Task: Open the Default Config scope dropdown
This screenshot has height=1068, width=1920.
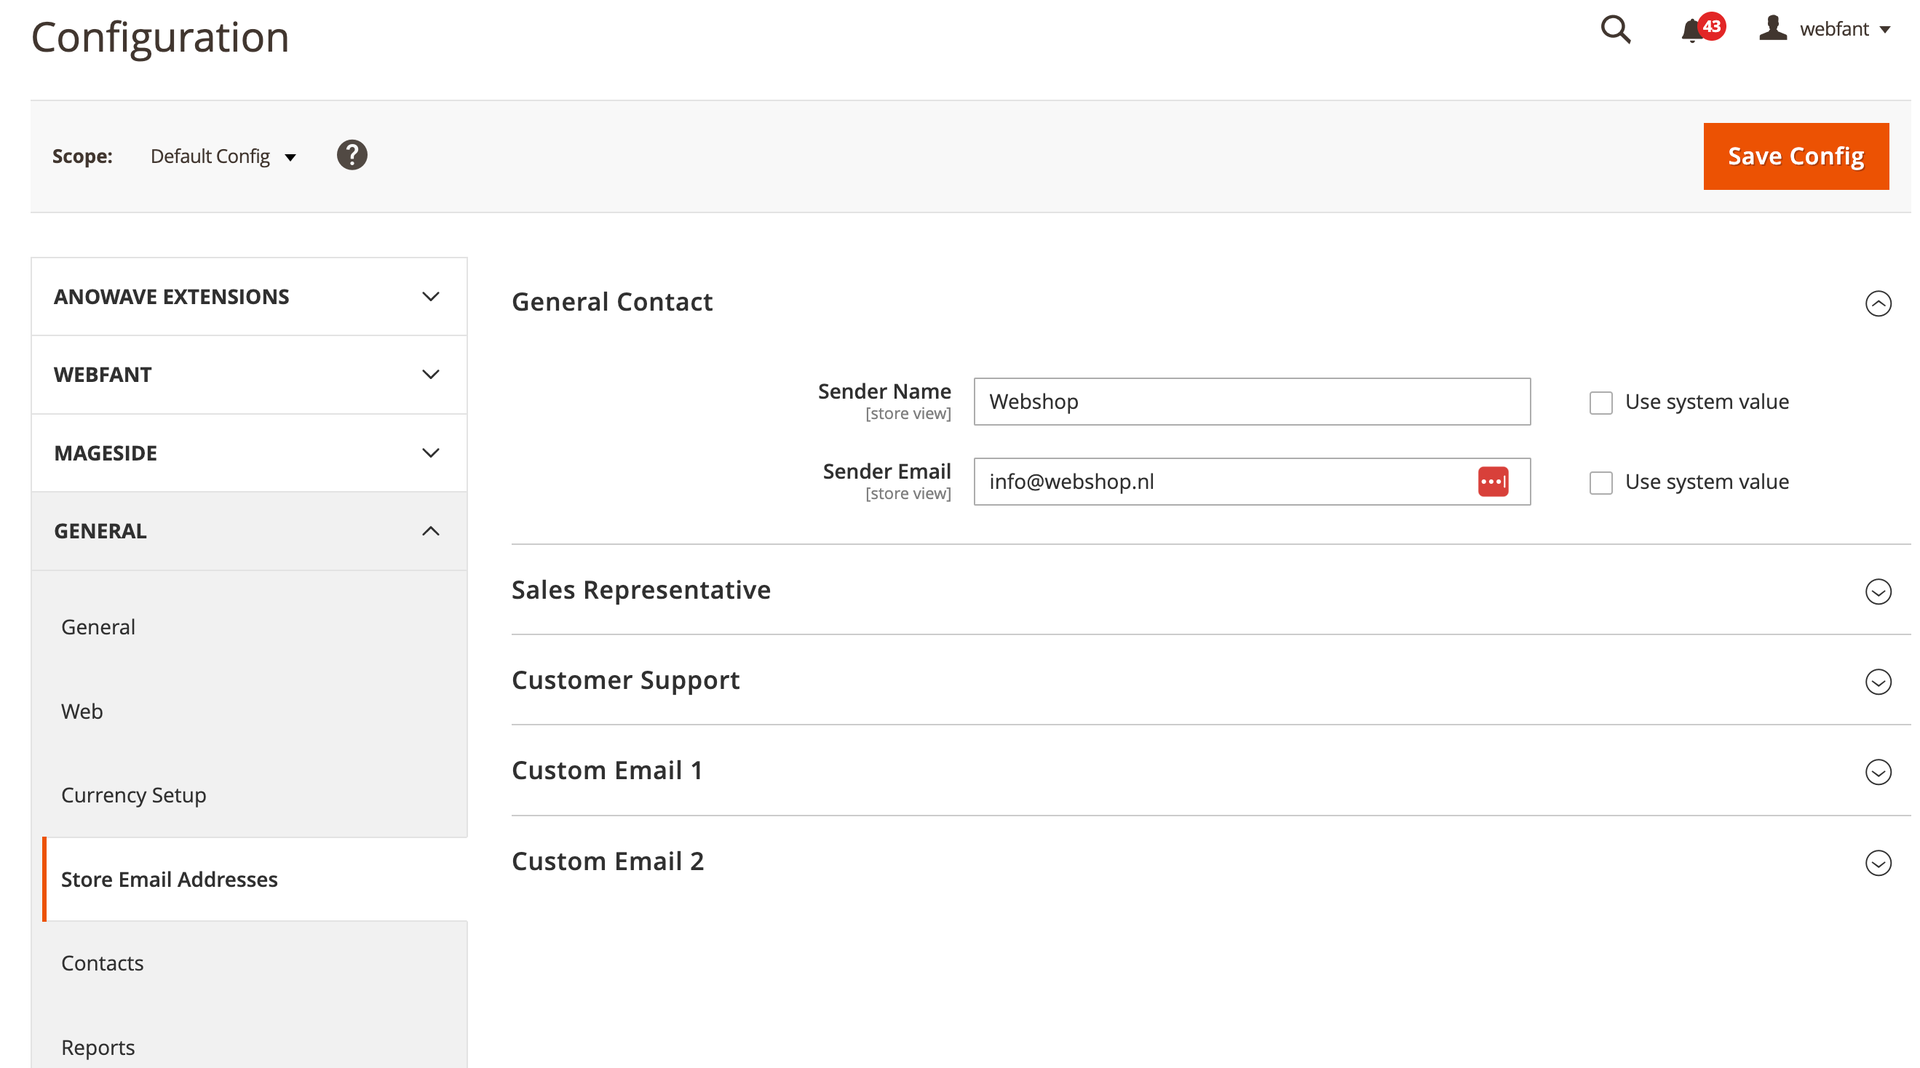Action: (223, 157)
